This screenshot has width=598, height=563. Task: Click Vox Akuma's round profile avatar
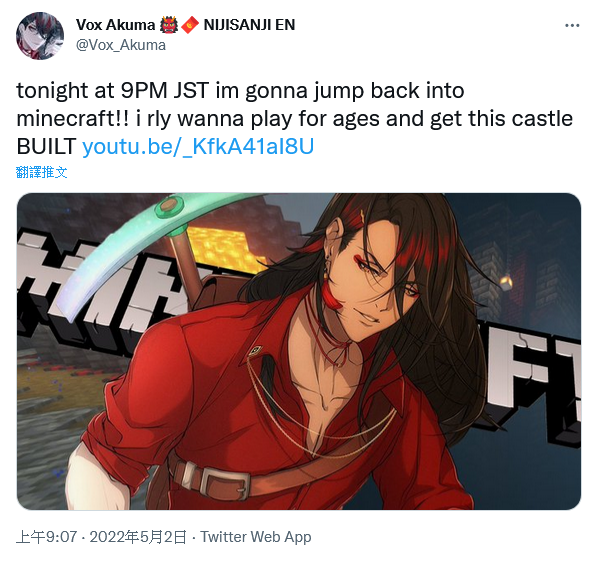click(40, 36)
